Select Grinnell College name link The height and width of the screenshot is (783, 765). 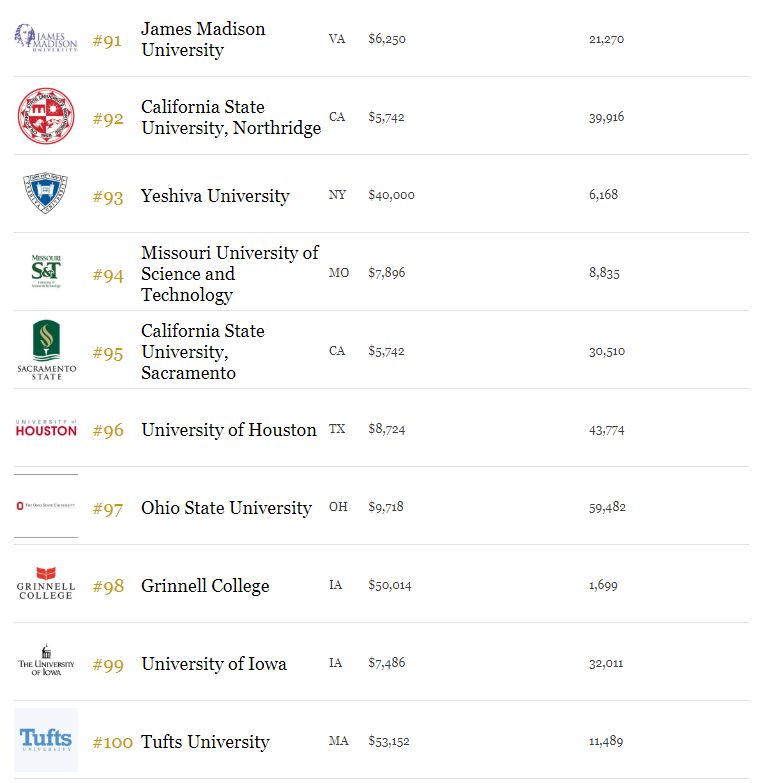pyautogui.click(x=205, y=585)
